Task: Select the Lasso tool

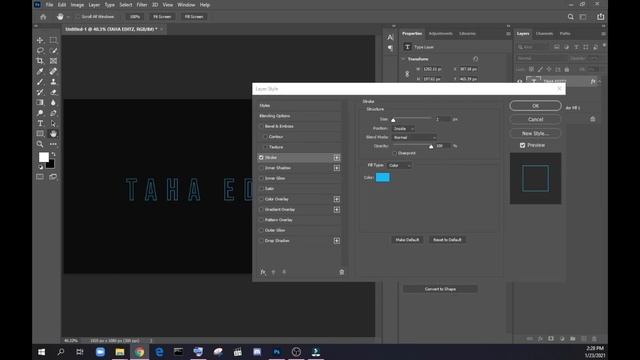Action: (40, 51)
